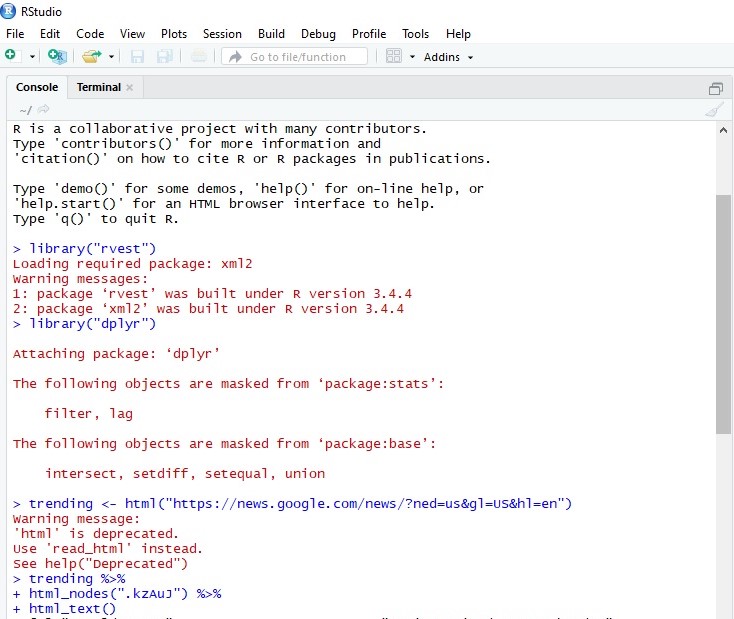The width and height of the screenshot is (734, 619).
Task: Click the console vertical scrollbar thumb
Action: coord(723,314)
